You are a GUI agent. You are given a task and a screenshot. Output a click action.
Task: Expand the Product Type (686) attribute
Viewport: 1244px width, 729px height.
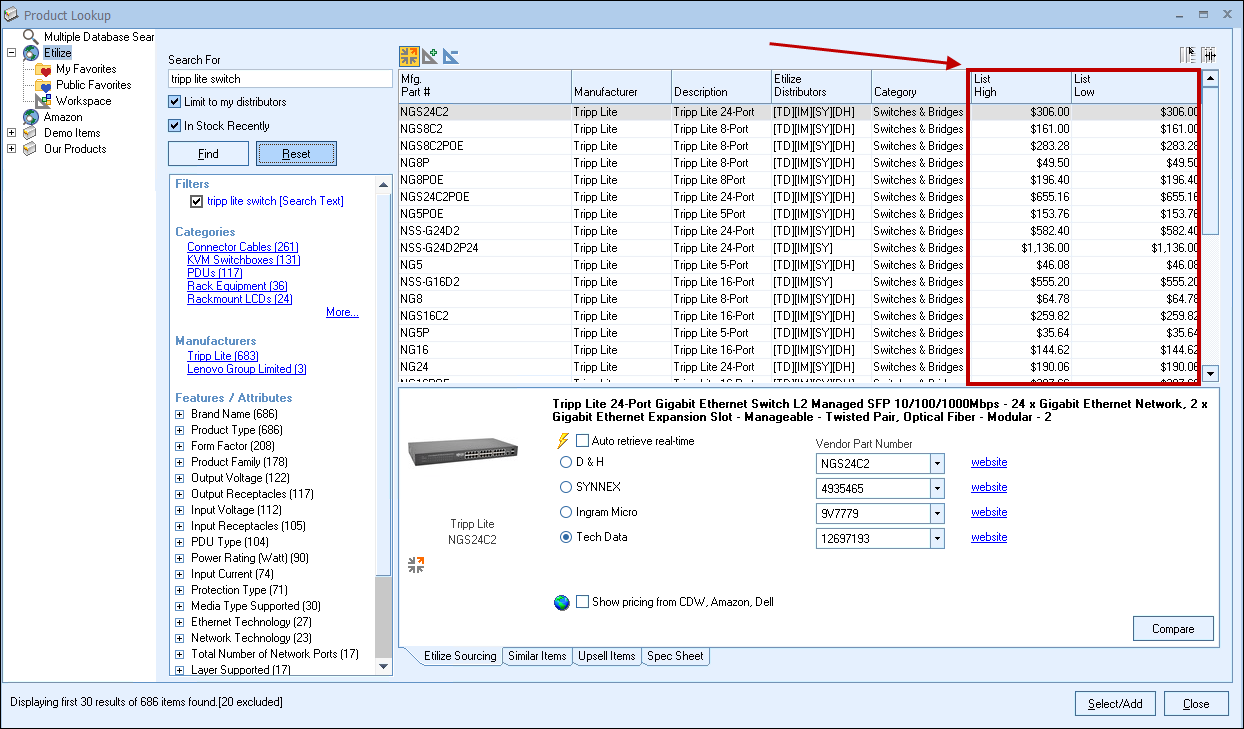pyautogui.click(x=180, y=430)
